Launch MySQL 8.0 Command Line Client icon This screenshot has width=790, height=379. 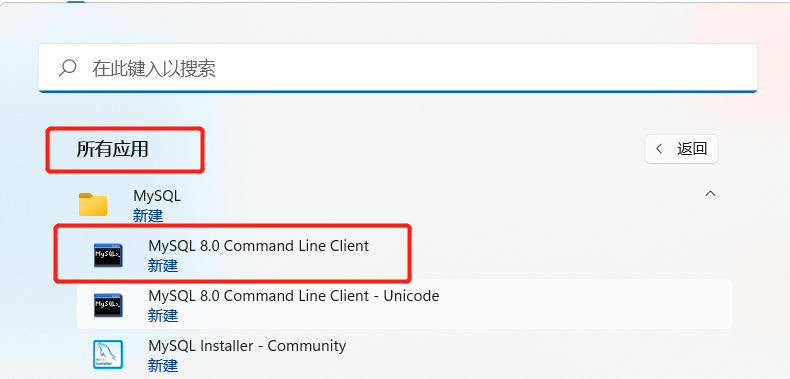tap(108, 255)
